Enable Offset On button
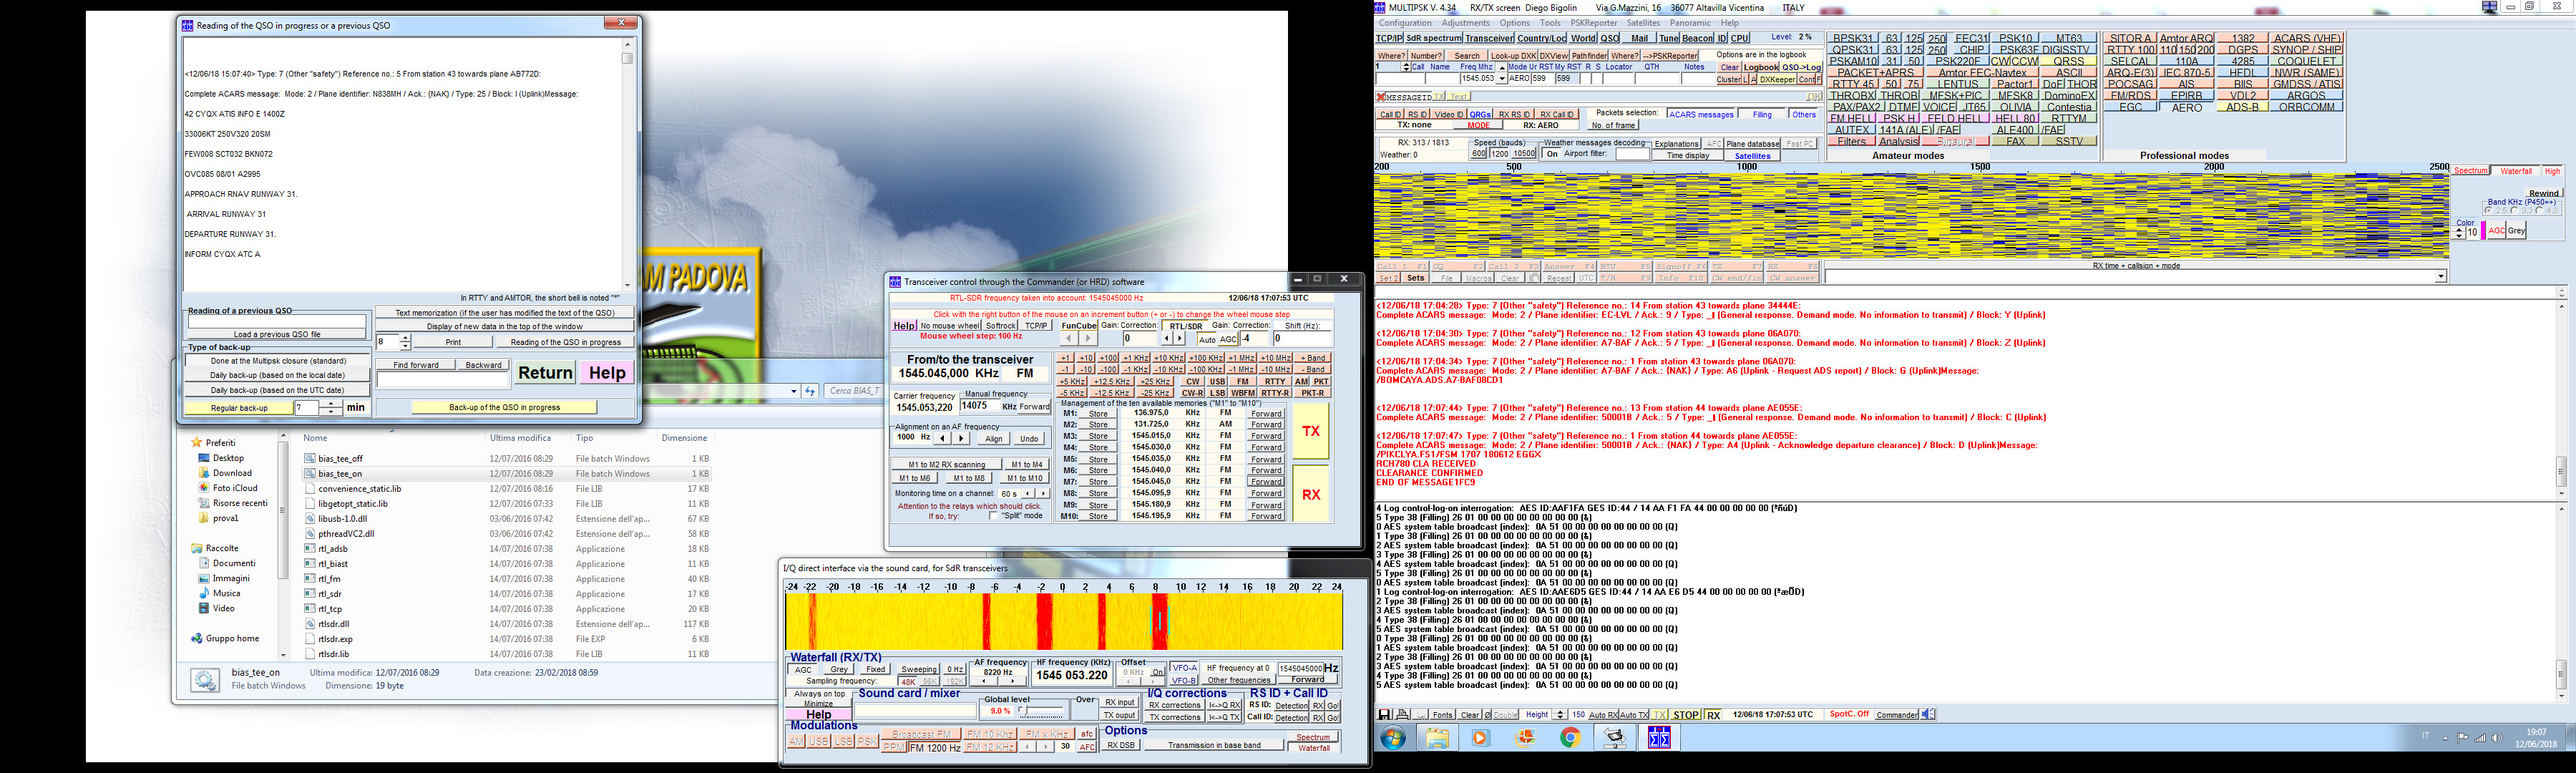The height and width of the screenshot is (773, 2576). coord(1157,672)
